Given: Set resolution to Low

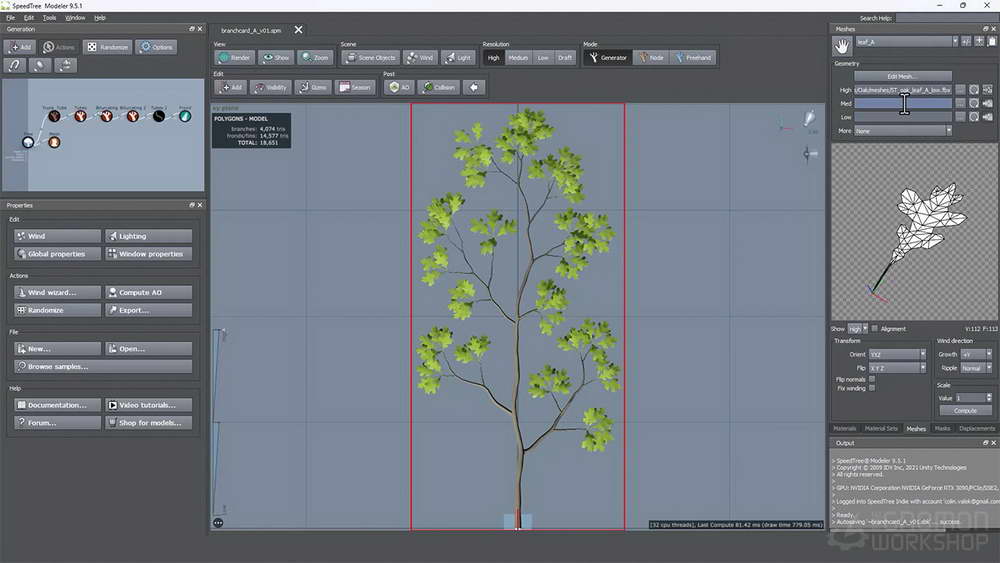Looking at the screenshot, I should (543, 57).
